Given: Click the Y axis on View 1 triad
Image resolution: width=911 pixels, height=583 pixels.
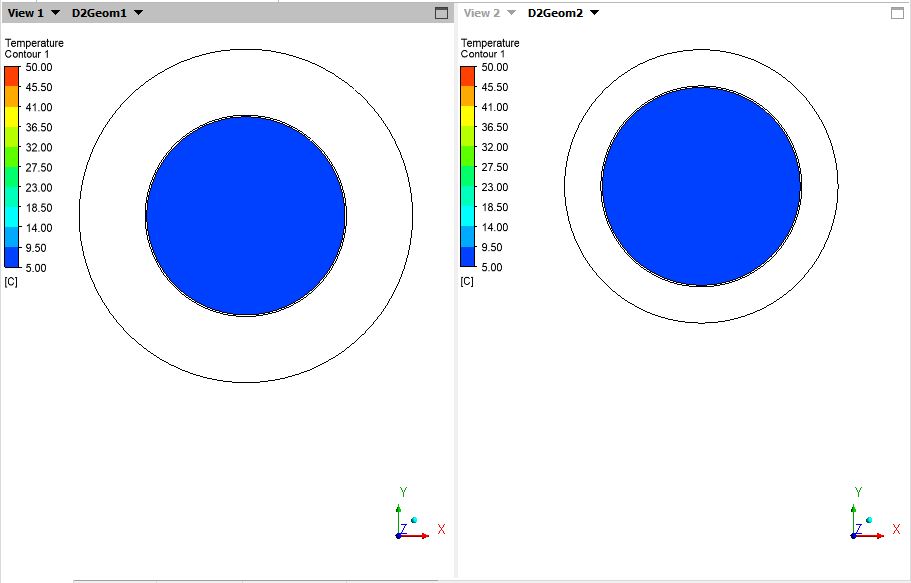Looking at the screenshot, I should pyautogui.click(x=404, y=490).
